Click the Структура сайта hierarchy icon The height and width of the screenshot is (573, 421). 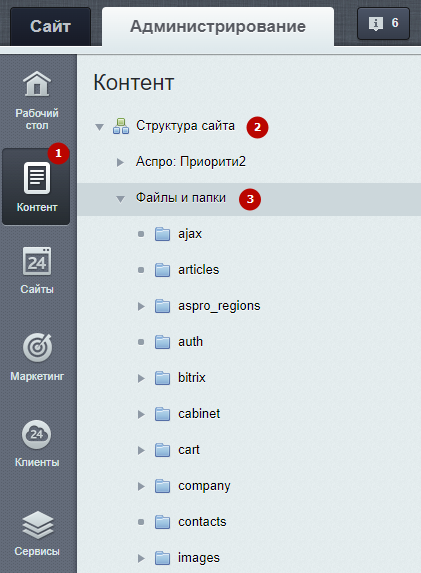[x=121, y=126]
